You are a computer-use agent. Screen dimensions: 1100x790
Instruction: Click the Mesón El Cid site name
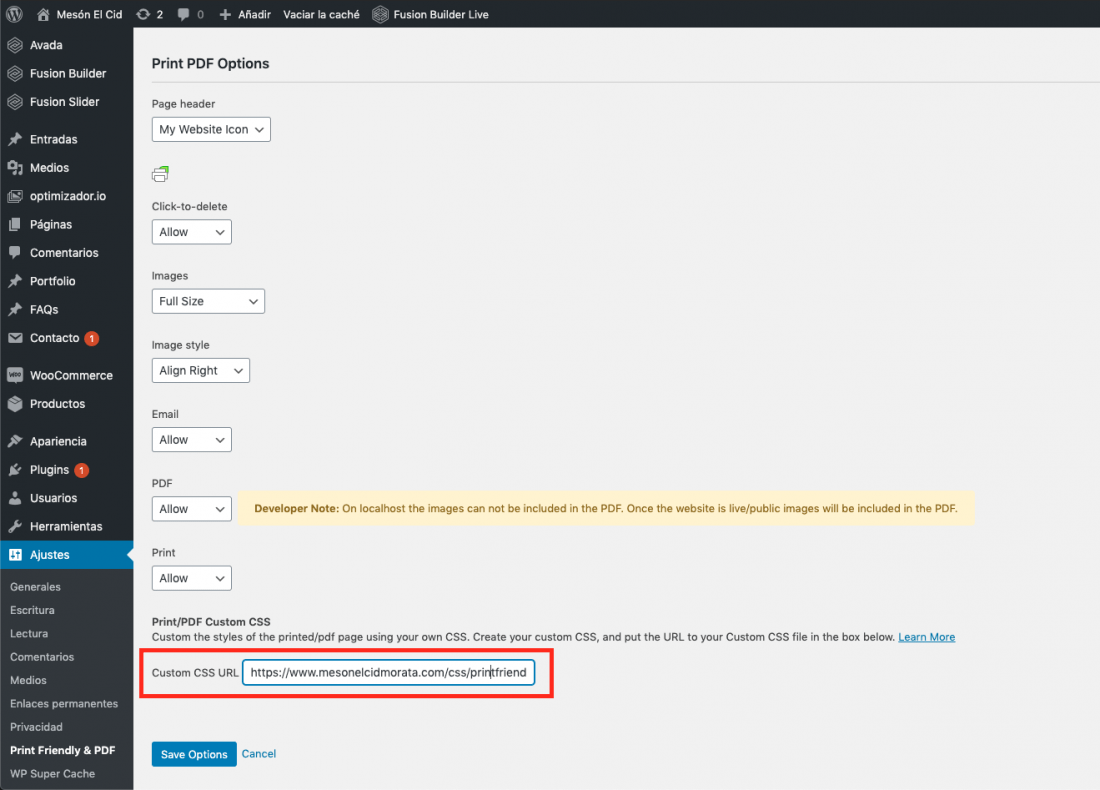(x=89, y=14)
